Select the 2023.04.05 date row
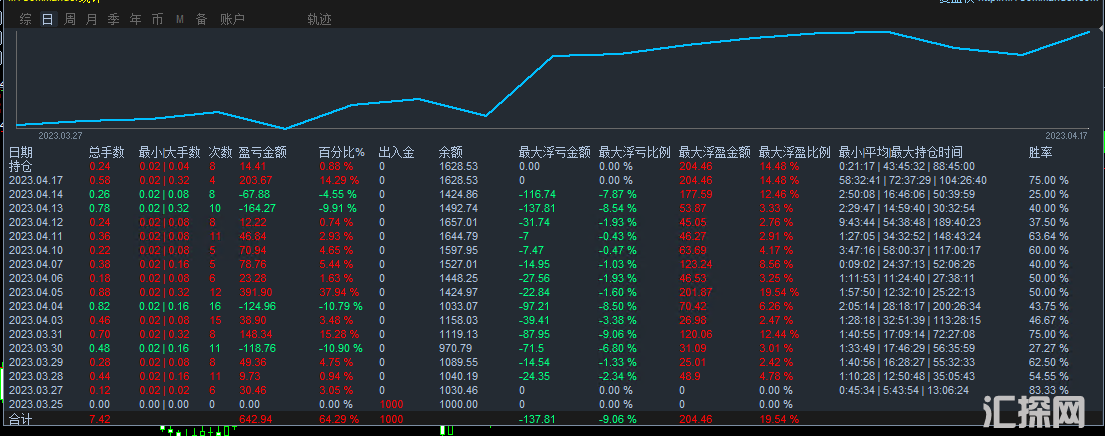 (x=36, y=292)
